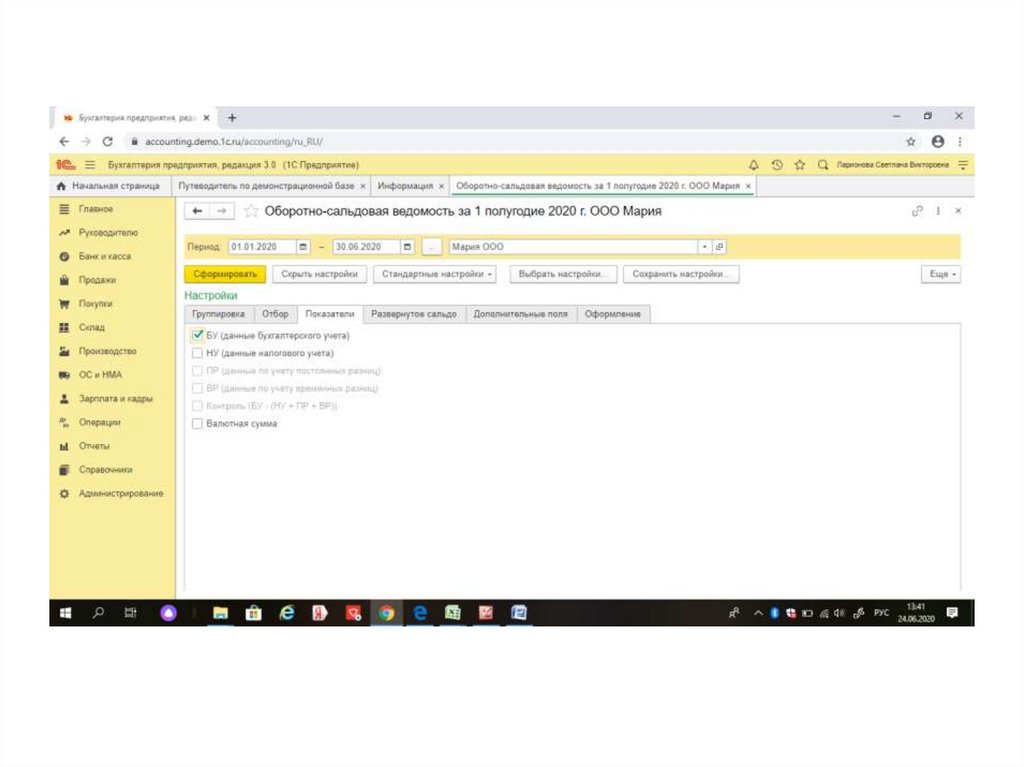The image size is (1024, 767).
Task: Switch to the Группировка tab
Action: click(x=218, y=314)
